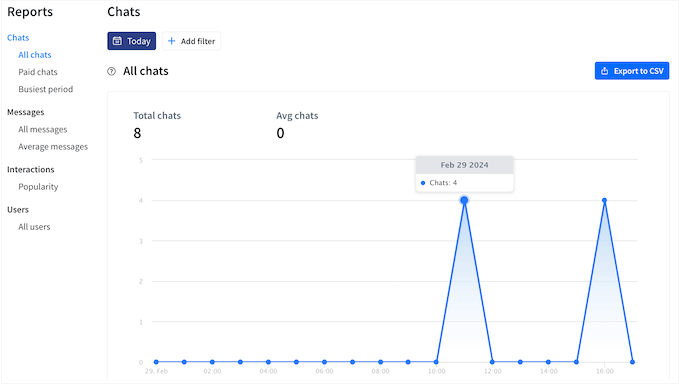Open Paid chats report

[x=38, y=72]
